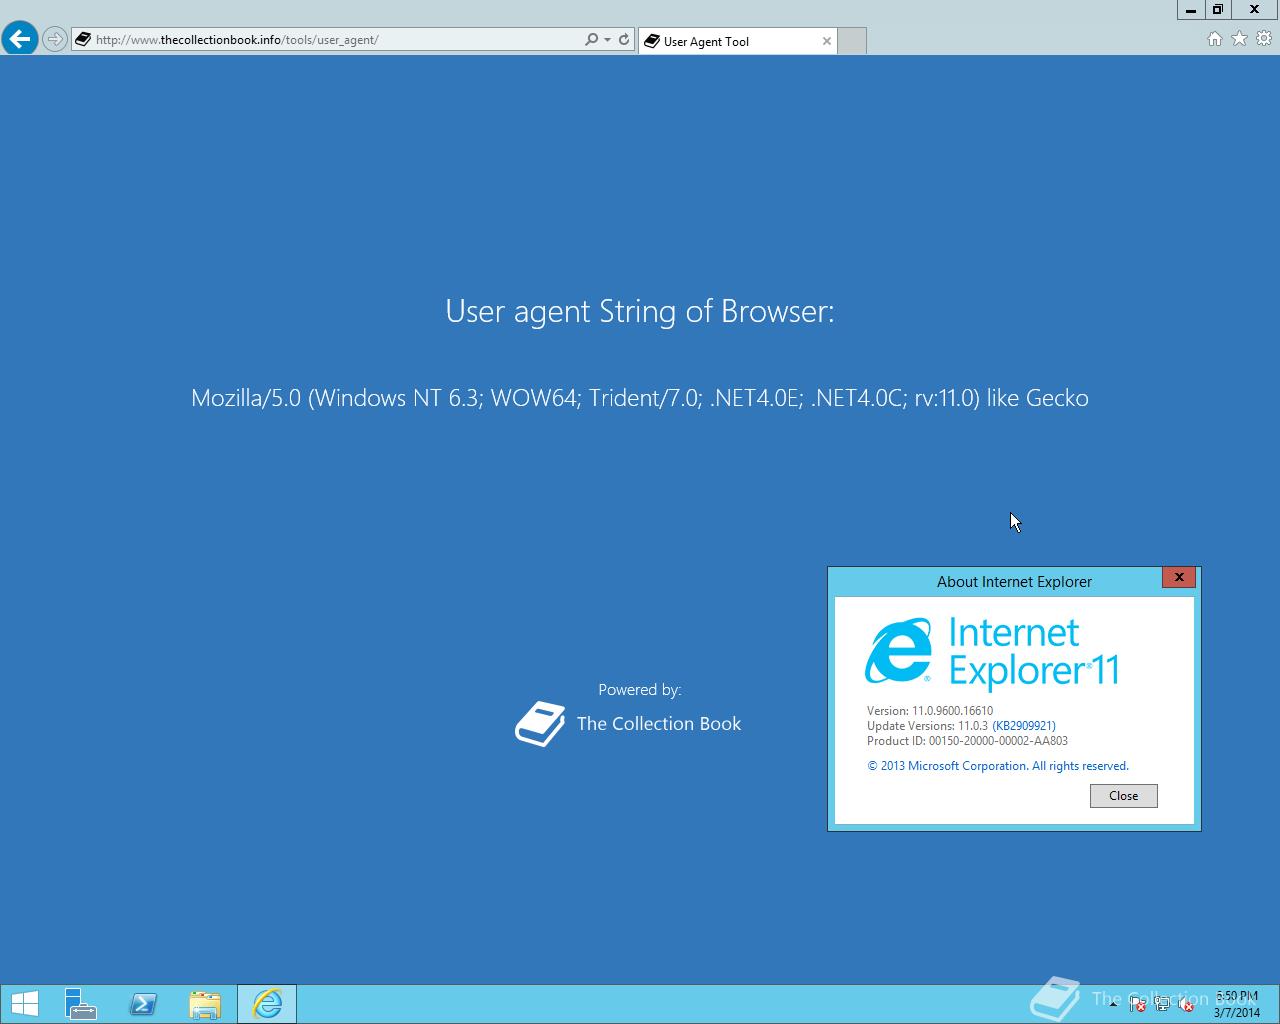Viewport: 1280px width, 1024px height.
Task: Open the KB2909921 update link
Action: point(1023,726)
